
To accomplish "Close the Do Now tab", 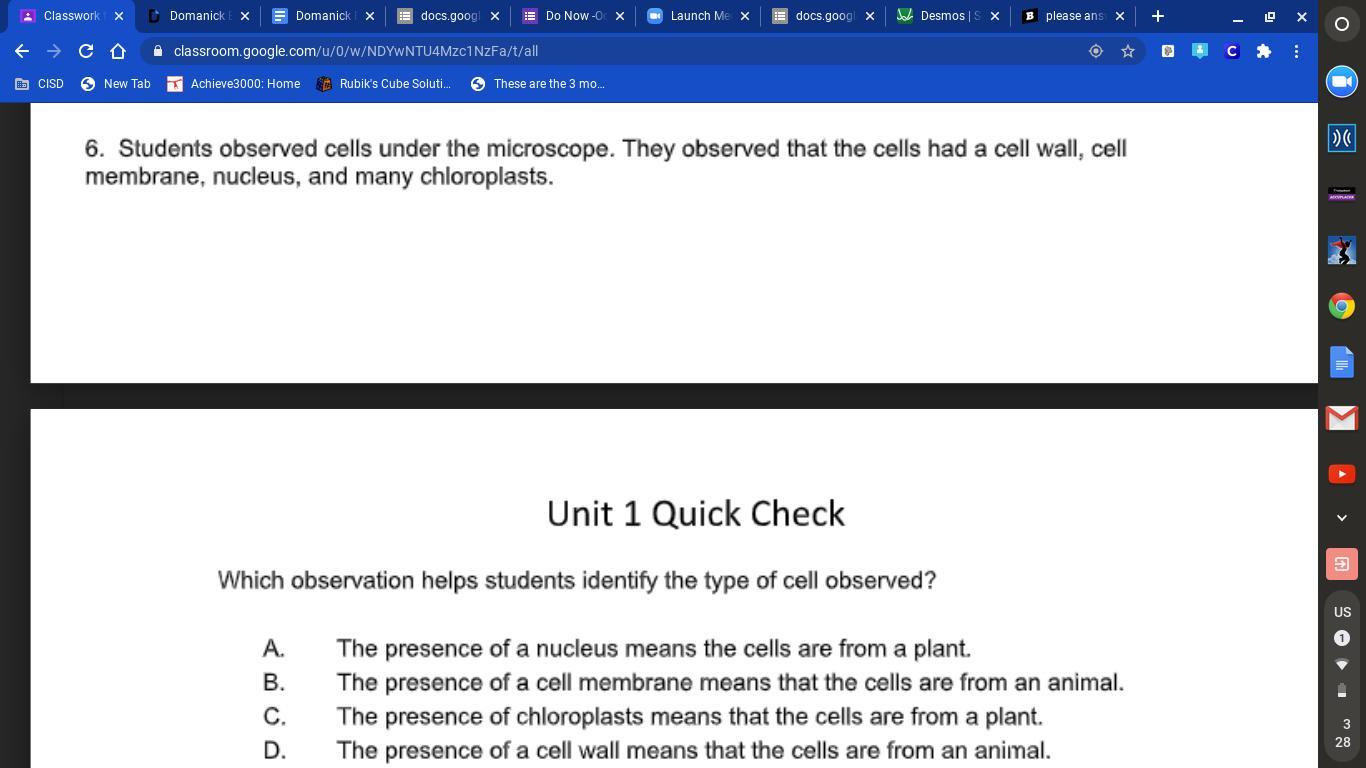I will [620, 16].
